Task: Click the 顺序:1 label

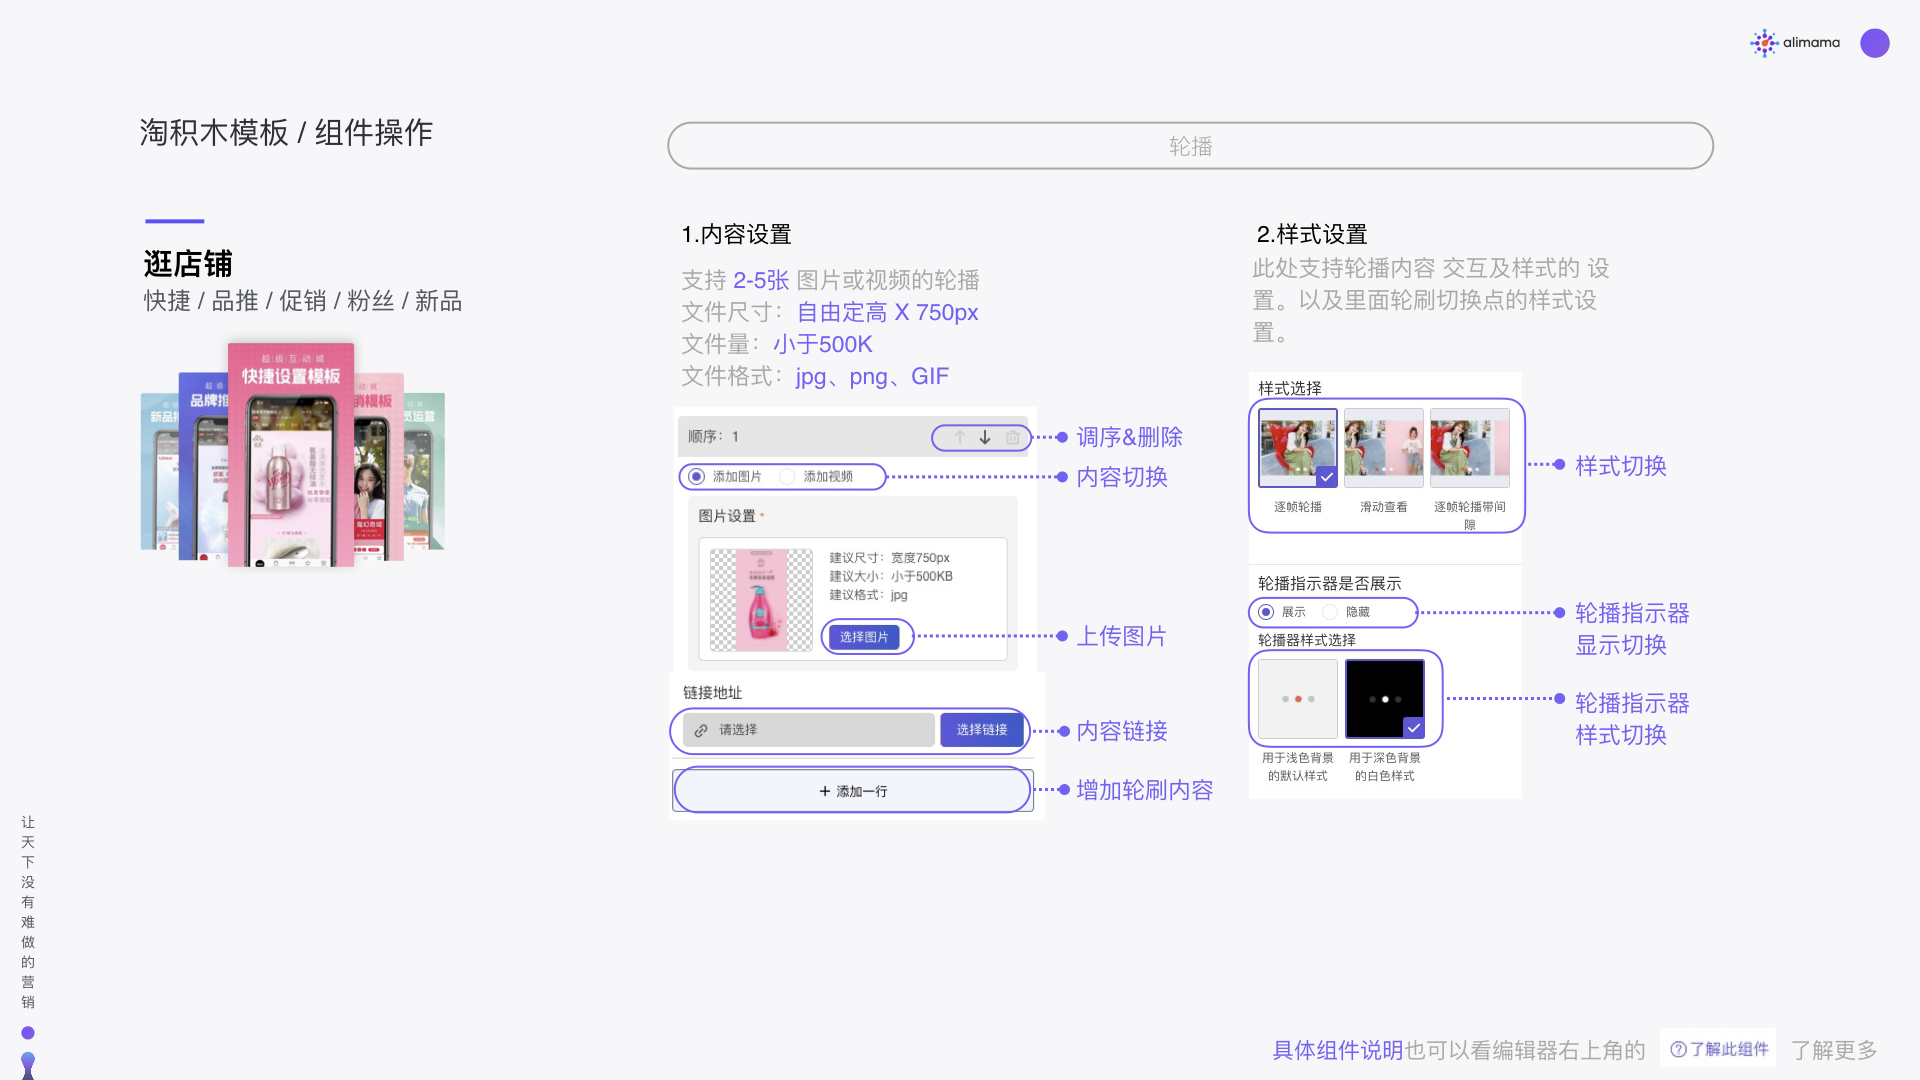Action: pos(713,437)
